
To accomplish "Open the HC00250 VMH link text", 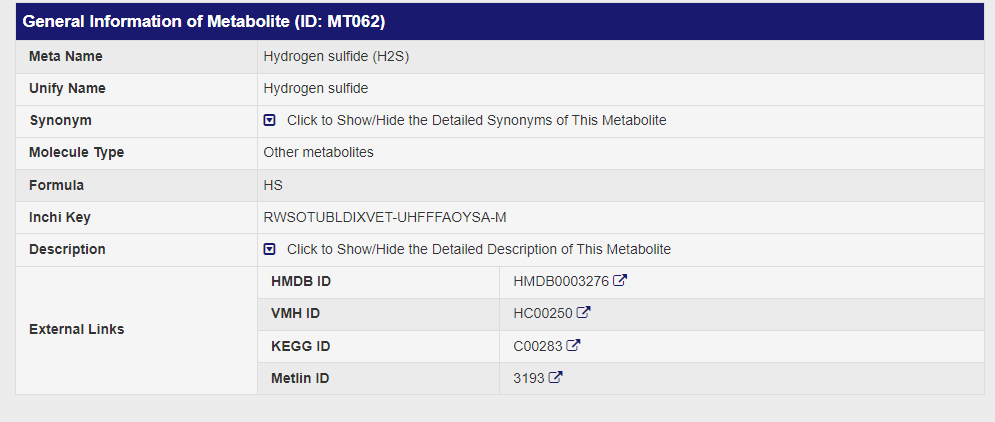I will click(543, 313).
